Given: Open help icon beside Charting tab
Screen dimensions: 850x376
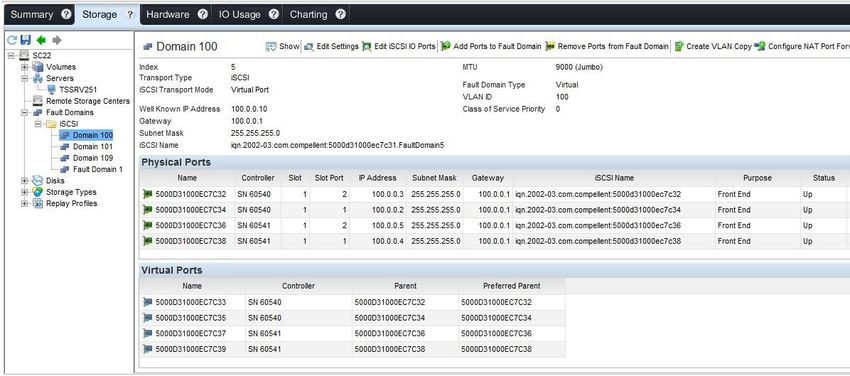Looking at the screenshot, I should 340,15.
